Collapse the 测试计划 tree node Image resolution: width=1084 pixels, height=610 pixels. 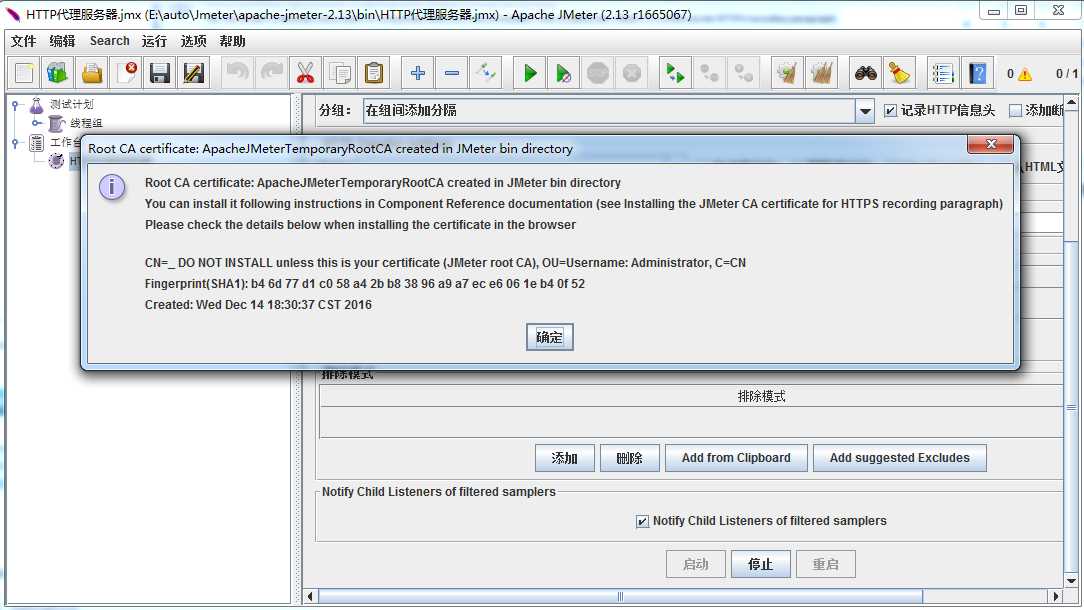pyautogui.click(x=15, y=105)
